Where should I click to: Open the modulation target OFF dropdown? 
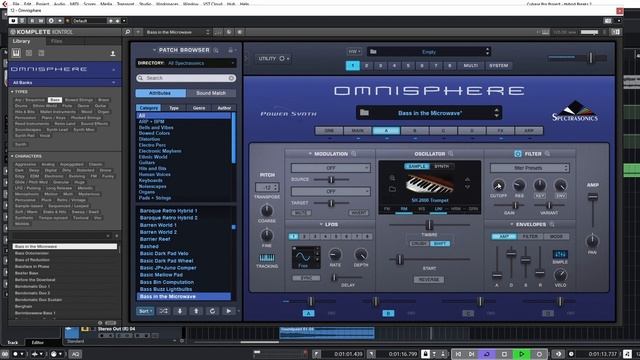330,191
